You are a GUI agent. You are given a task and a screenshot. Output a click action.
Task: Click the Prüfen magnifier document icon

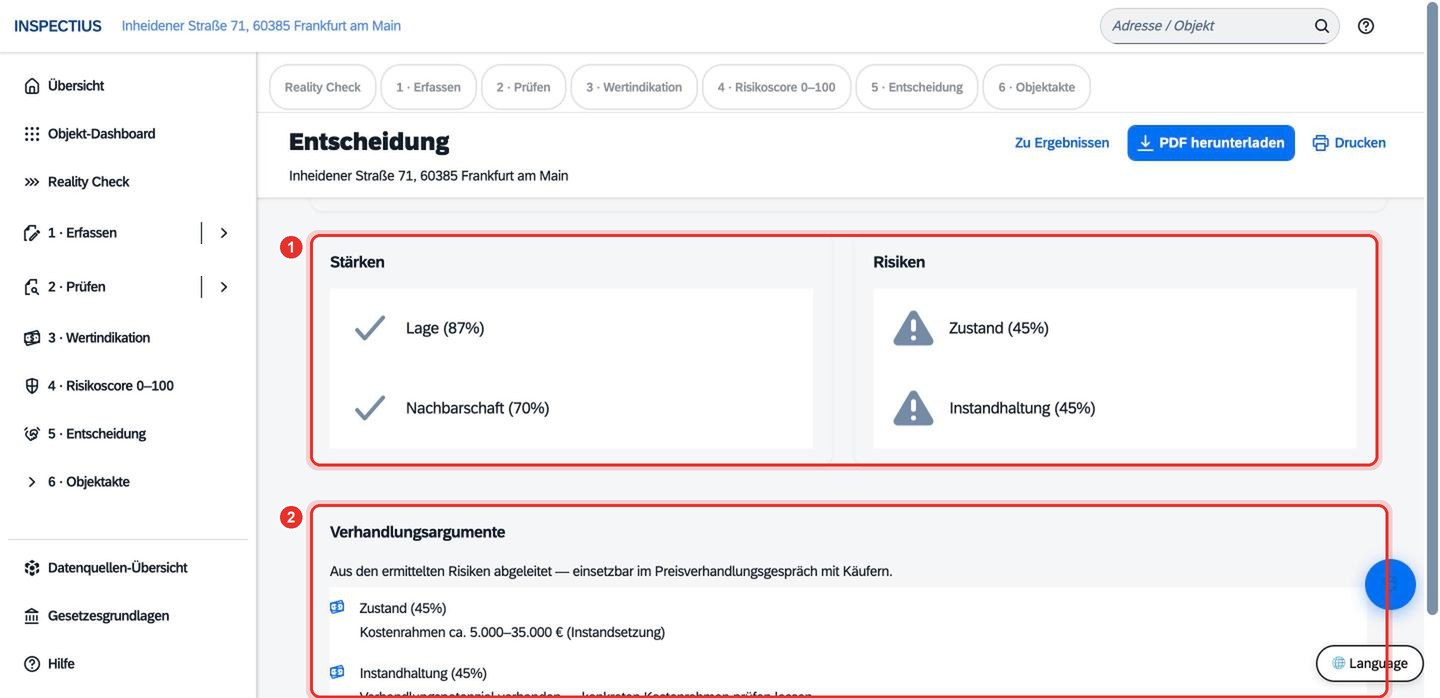point(32,287)
